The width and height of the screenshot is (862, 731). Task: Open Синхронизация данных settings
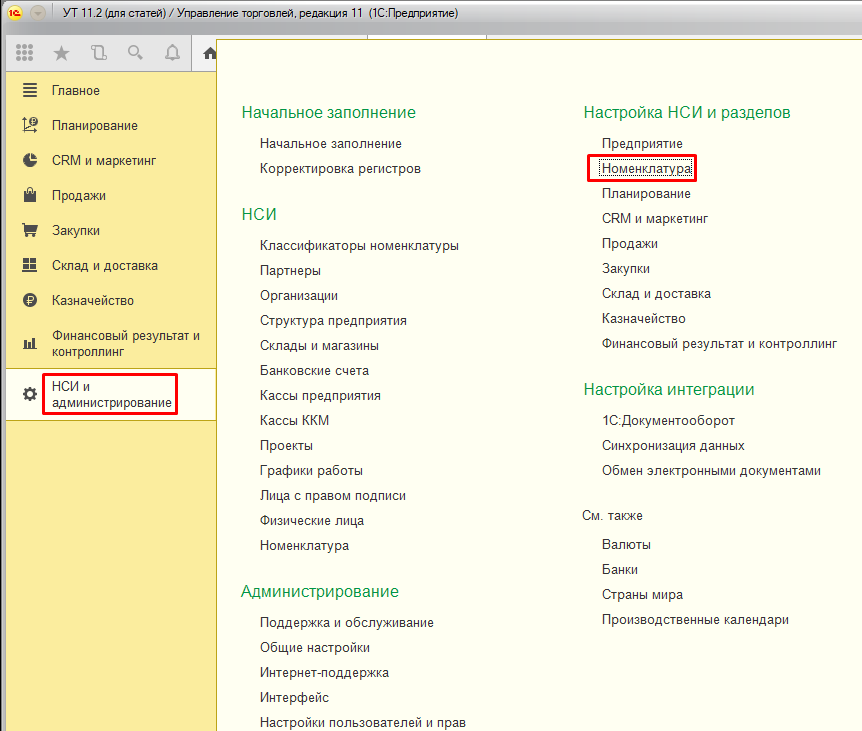(x=673, y=446)
